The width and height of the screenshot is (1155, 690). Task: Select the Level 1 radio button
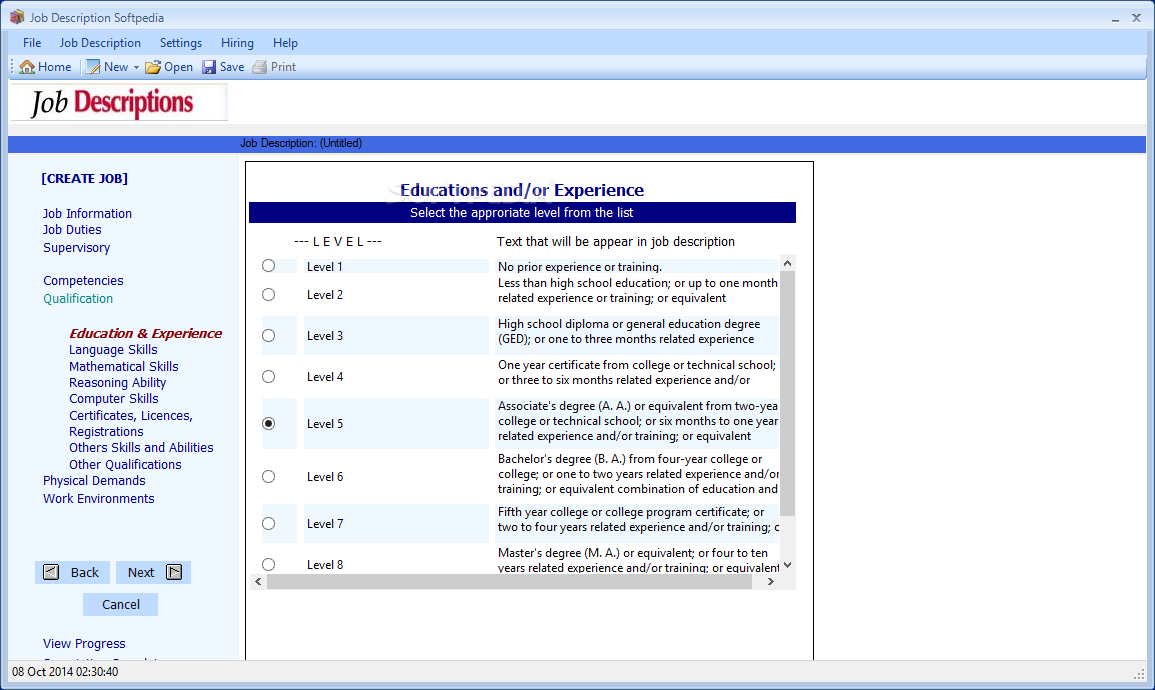point(269,266)
